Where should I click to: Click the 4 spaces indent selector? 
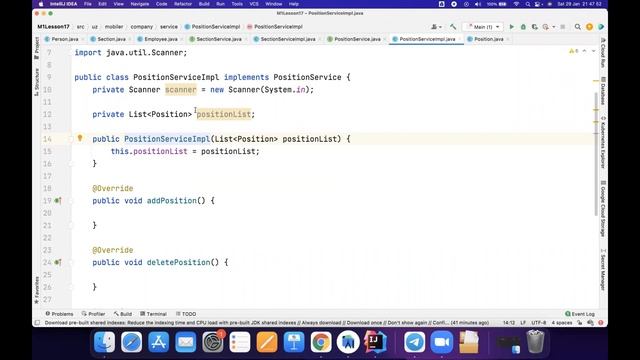[562, 323]
